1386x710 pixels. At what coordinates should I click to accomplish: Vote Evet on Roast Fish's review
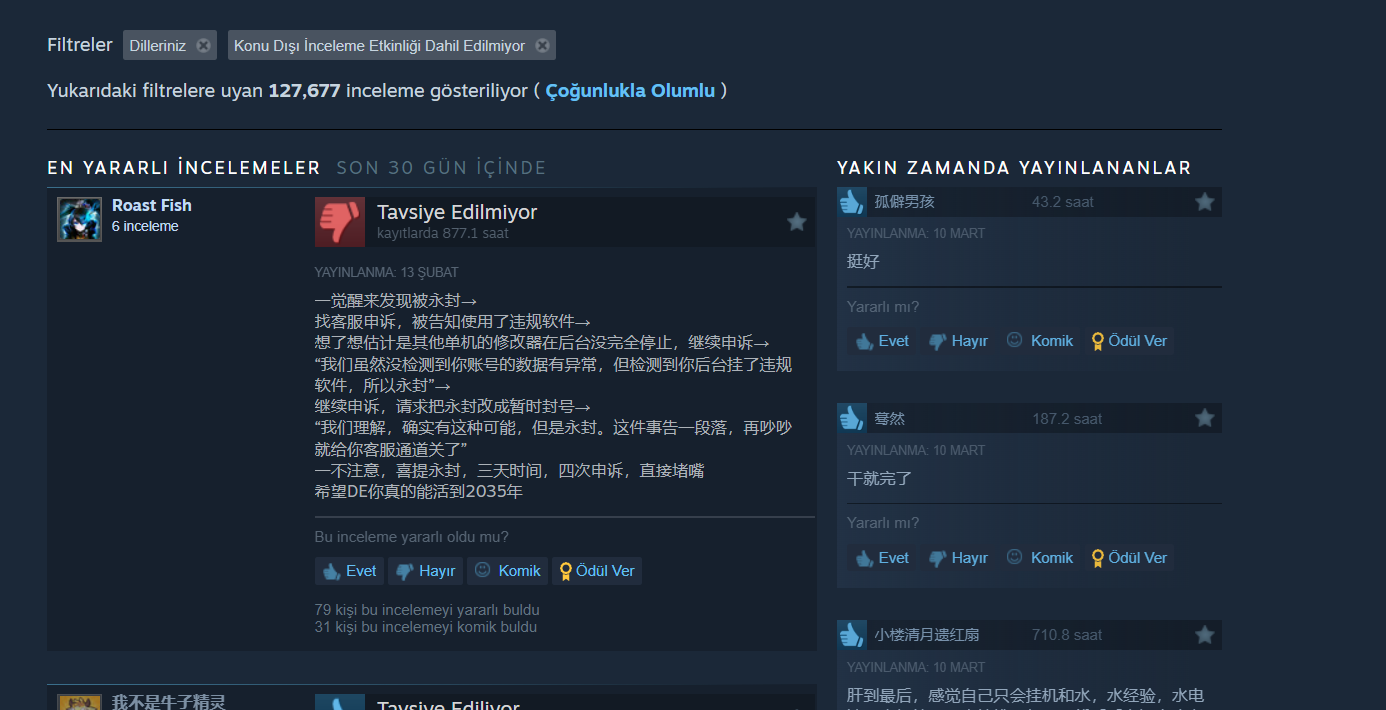pos(349,571)
